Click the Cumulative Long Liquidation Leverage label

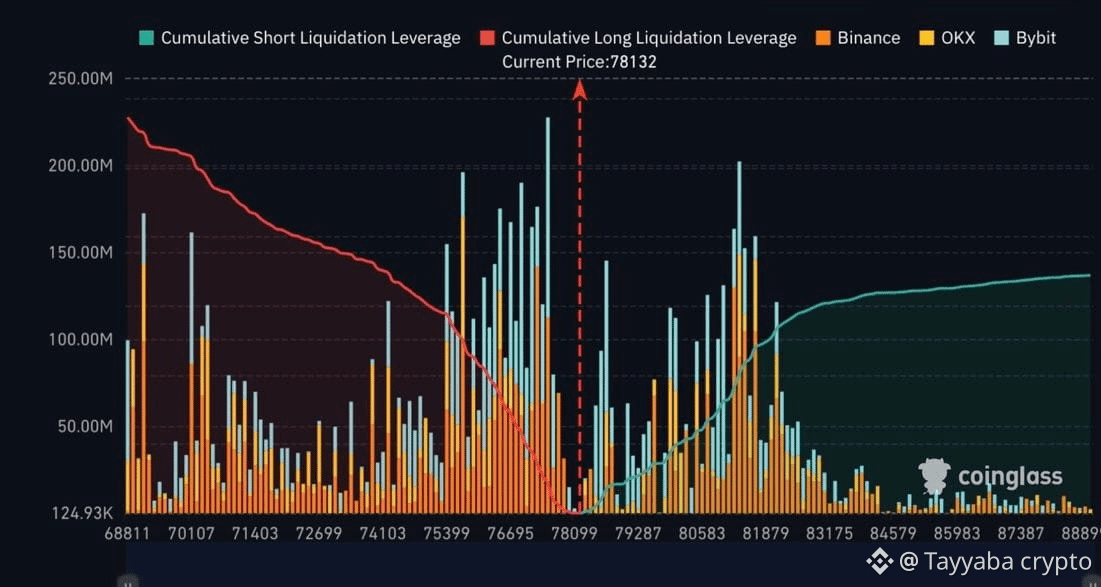point(650,38)
